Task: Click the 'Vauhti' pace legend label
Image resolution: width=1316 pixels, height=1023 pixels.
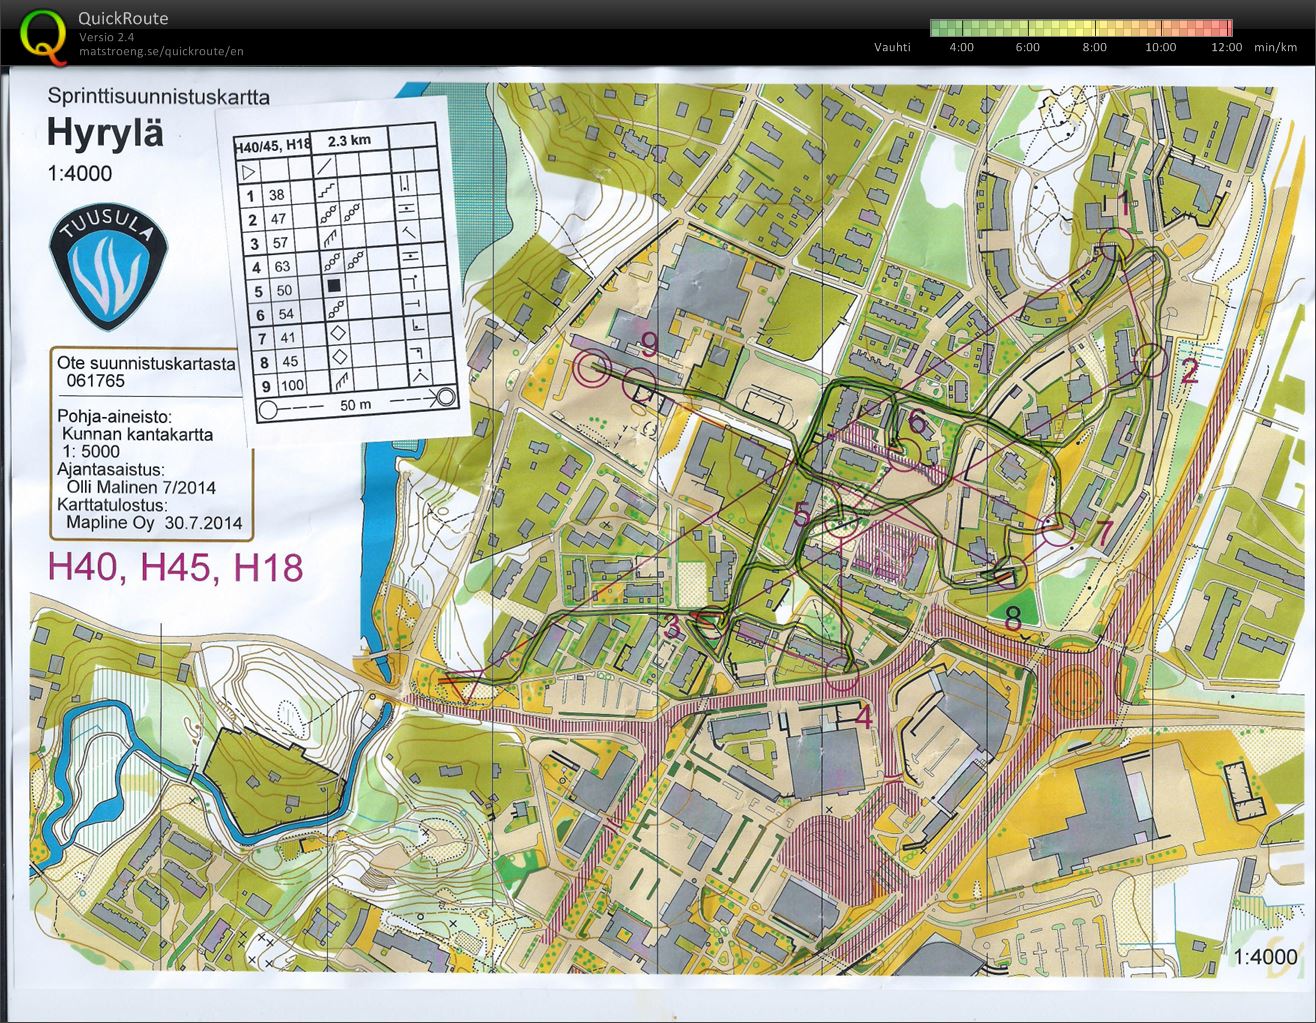Action: 892,47
